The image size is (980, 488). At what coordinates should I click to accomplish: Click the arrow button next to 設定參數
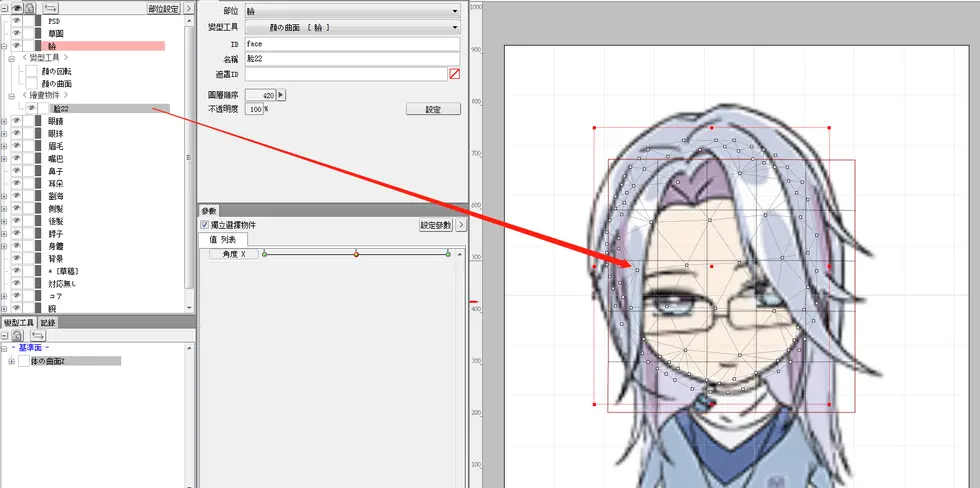pos(461,225)
